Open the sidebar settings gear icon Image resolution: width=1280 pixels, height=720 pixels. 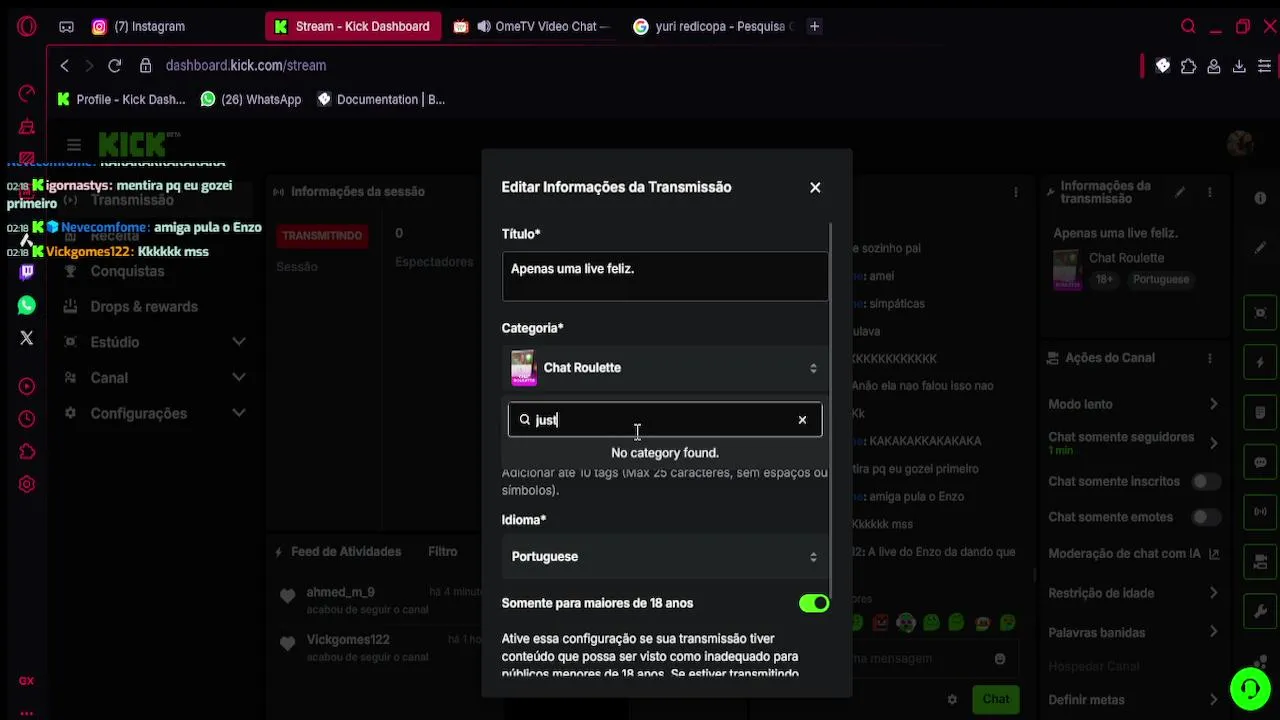[27, 484]
